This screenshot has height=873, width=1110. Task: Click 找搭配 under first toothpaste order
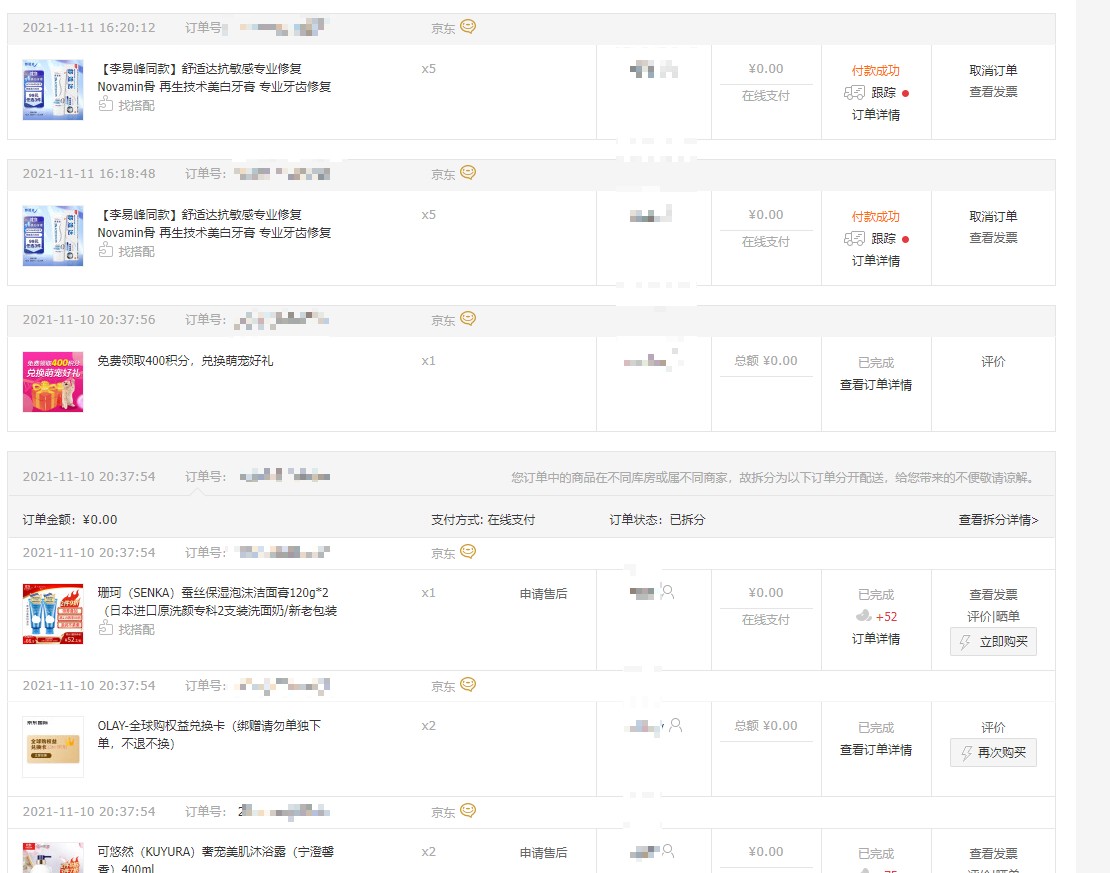click(x=127, y=105)
